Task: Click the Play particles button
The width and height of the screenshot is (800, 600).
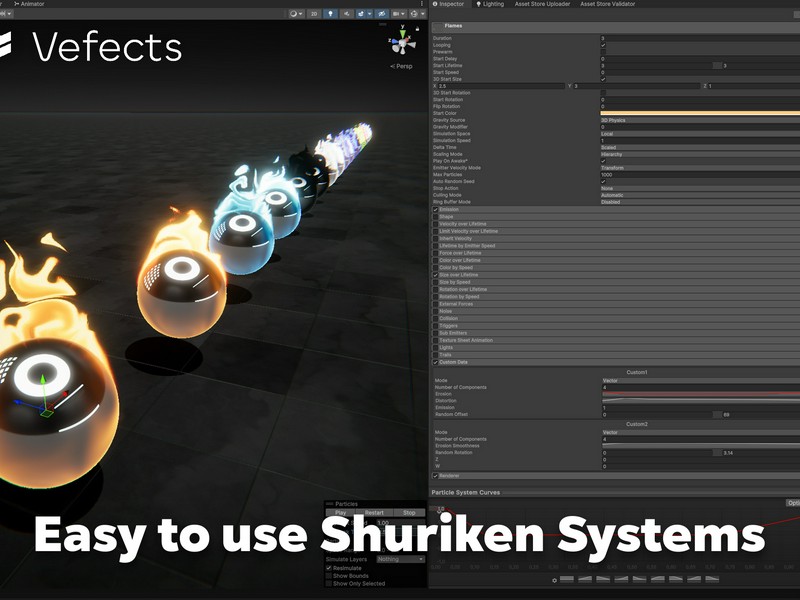Action: click(x=341, y=513)
